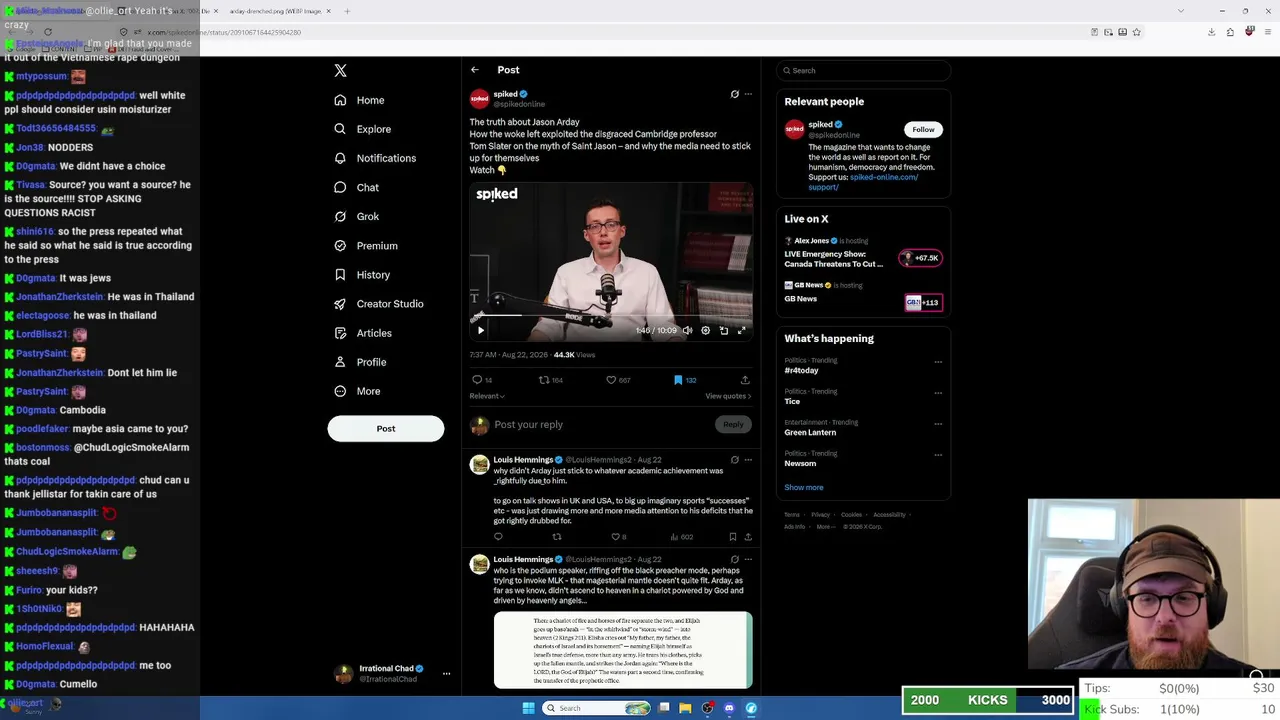Open video settings gear

tap(706, 330)
